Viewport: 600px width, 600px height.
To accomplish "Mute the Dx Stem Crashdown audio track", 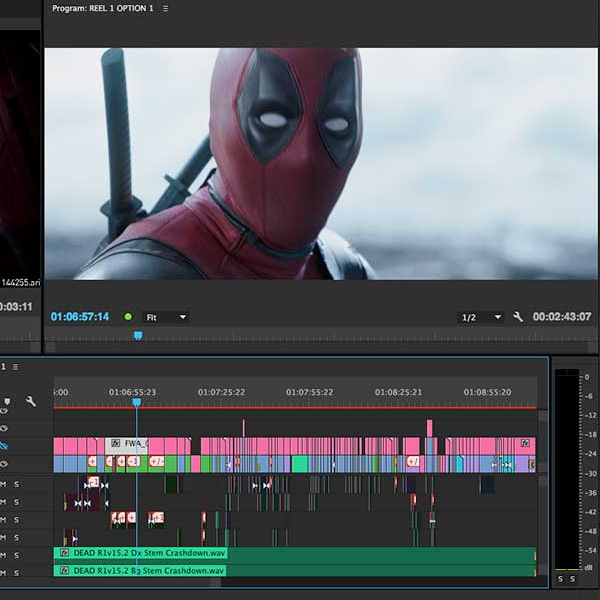I will 3,553.
